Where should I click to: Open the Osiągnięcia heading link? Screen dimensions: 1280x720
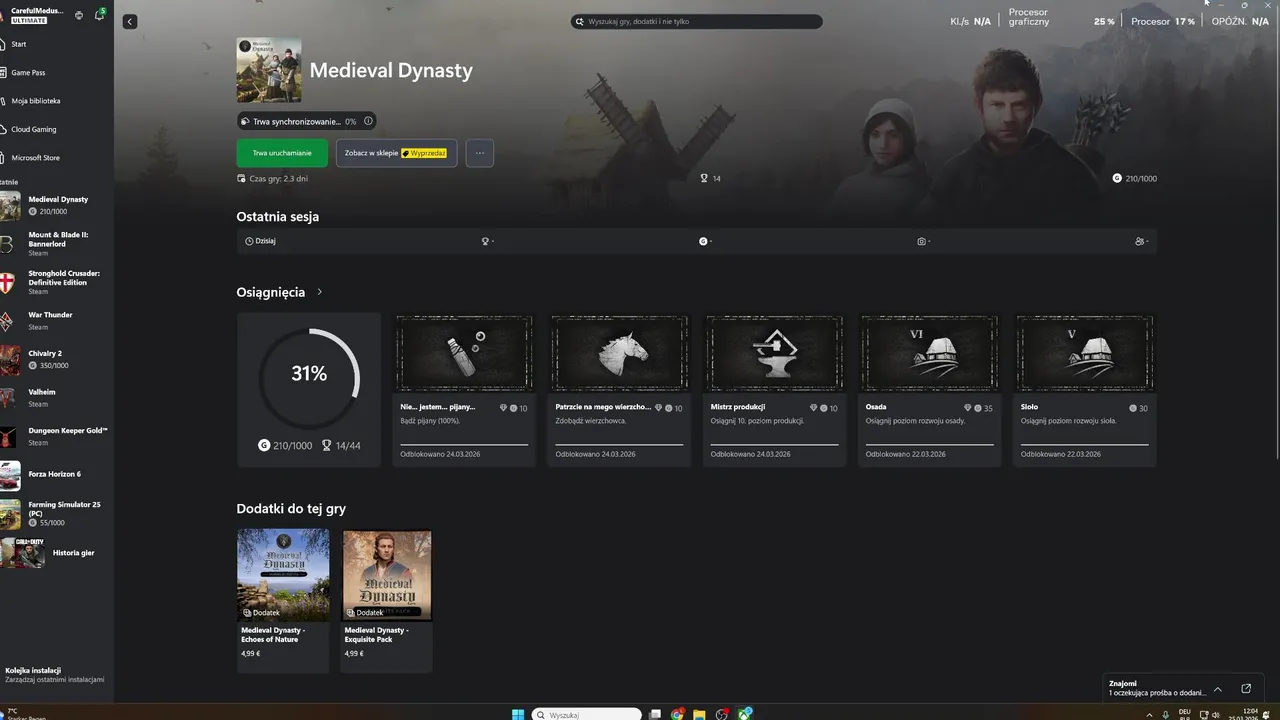[x=271, y=292]
